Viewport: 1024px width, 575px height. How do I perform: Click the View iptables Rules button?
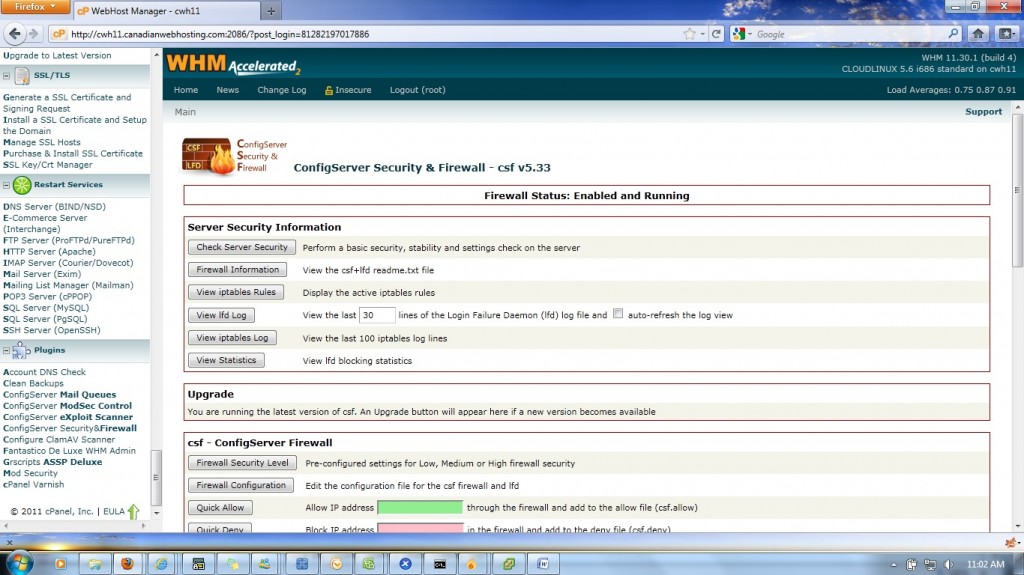236,292
